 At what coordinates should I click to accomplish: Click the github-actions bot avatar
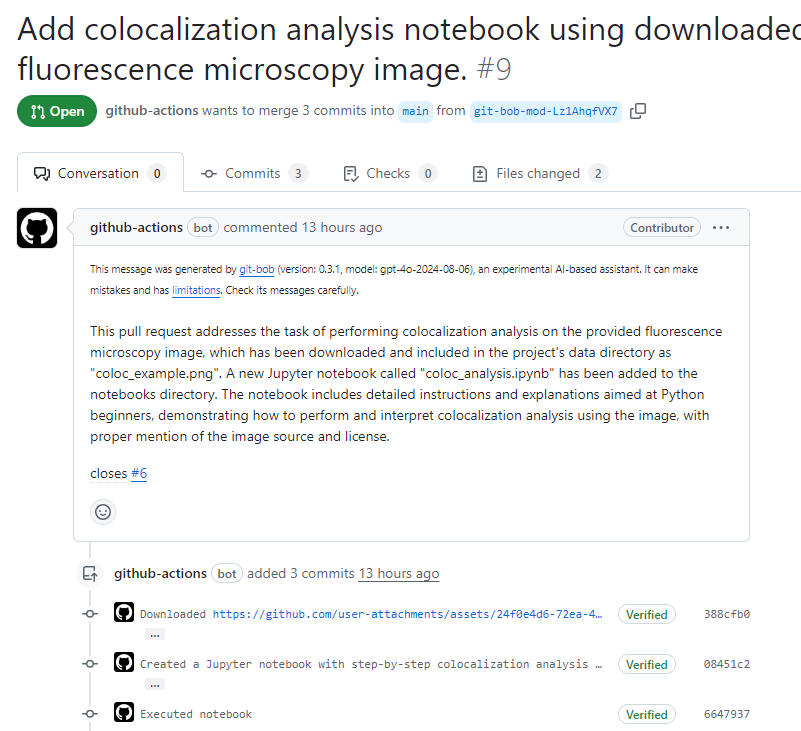tap(36, 228)
